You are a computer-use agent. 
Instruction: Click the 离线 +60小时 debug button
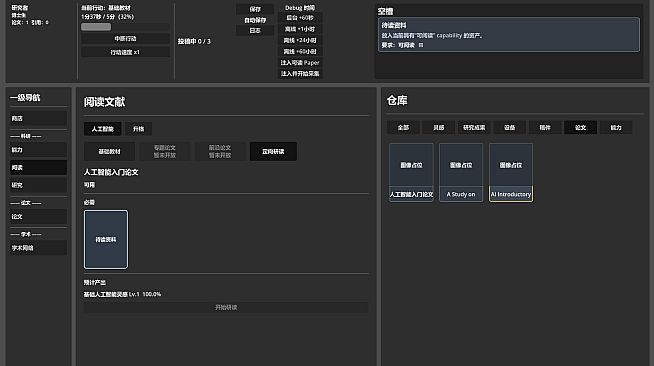pyautogui.click(x=300, y=51)
